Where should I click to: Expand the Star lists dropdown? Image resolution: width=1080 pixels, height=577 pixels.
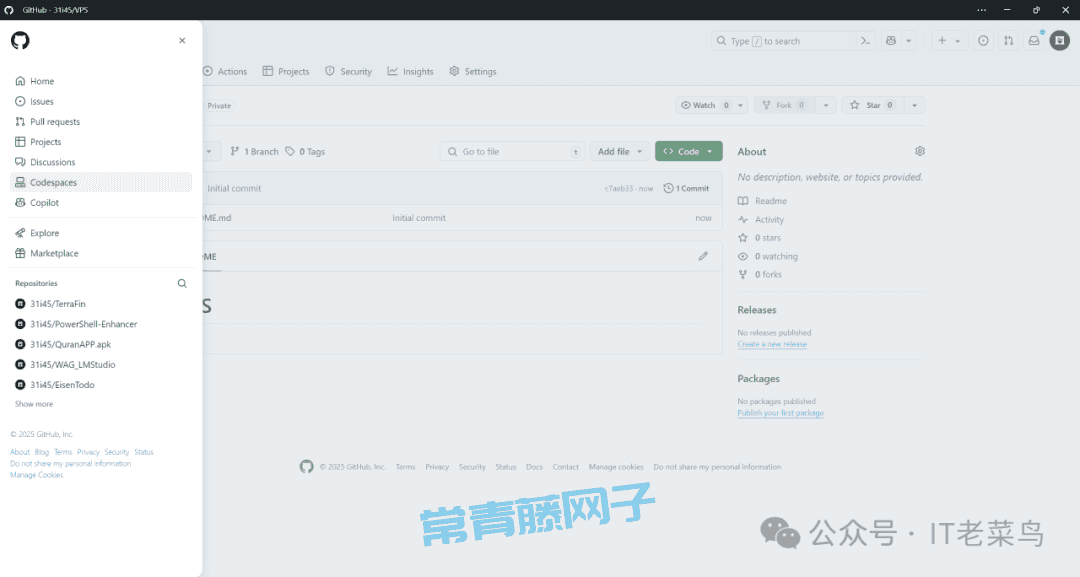(914, 105)
